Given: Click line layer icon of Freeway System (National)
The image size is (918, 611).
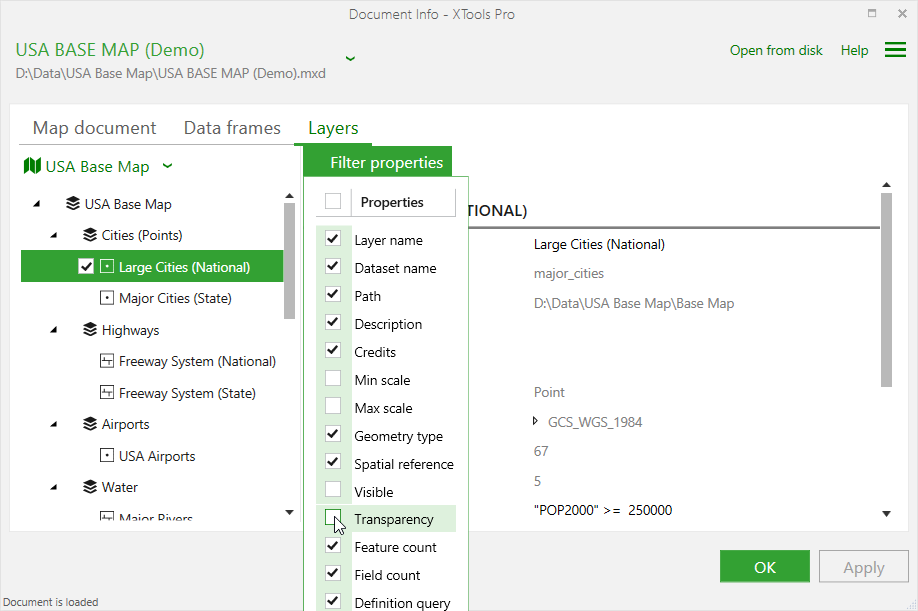Looking at the screenshot, I should point(107,361).
